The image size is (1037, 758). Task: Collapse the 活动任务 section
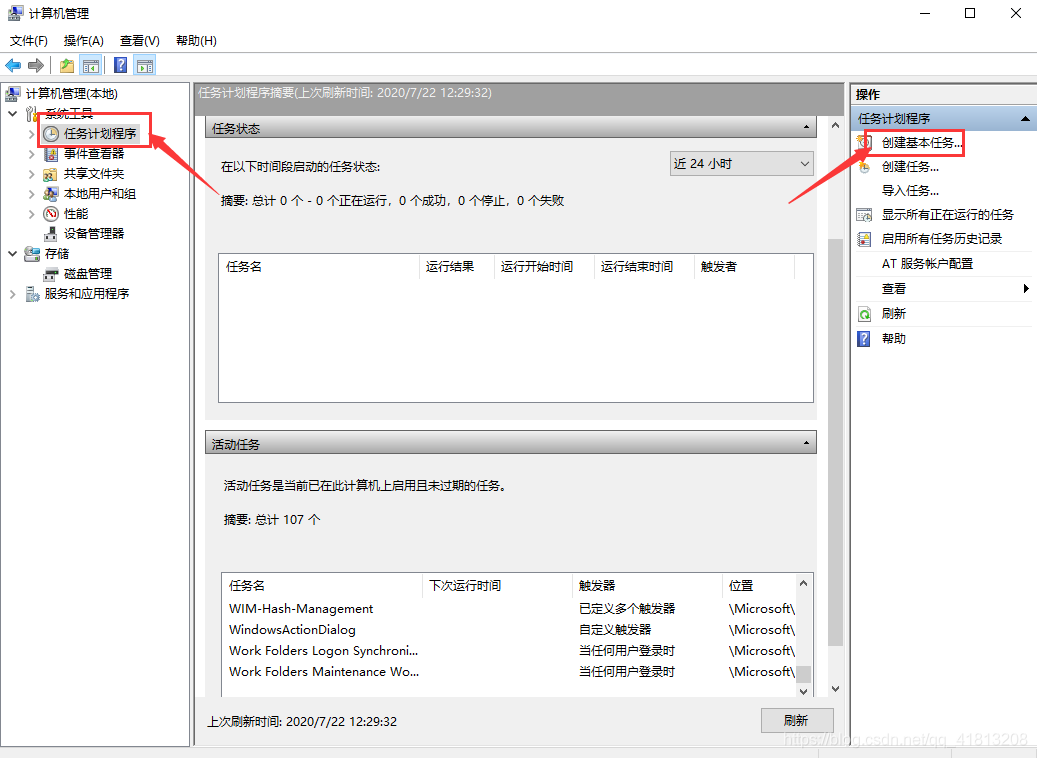[806, 443]
